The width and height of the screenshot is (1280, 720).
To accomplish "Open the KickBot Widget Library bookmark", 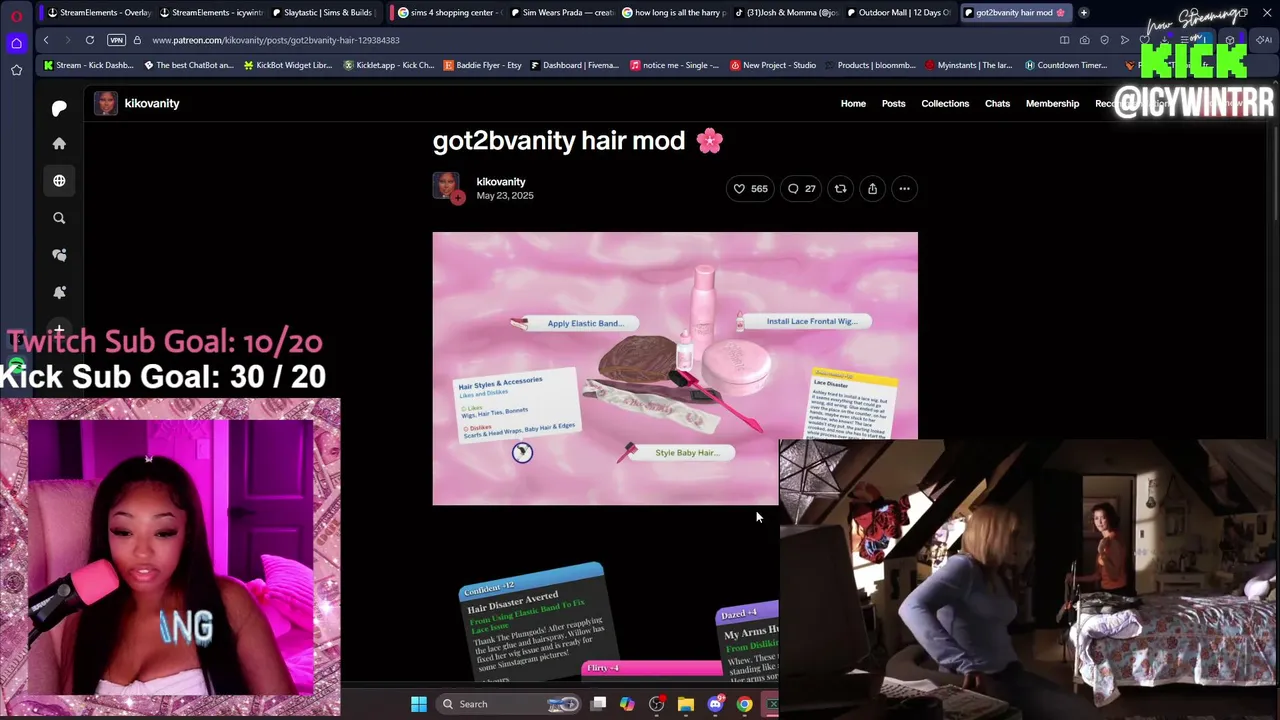I will click(x=287, y=65).
